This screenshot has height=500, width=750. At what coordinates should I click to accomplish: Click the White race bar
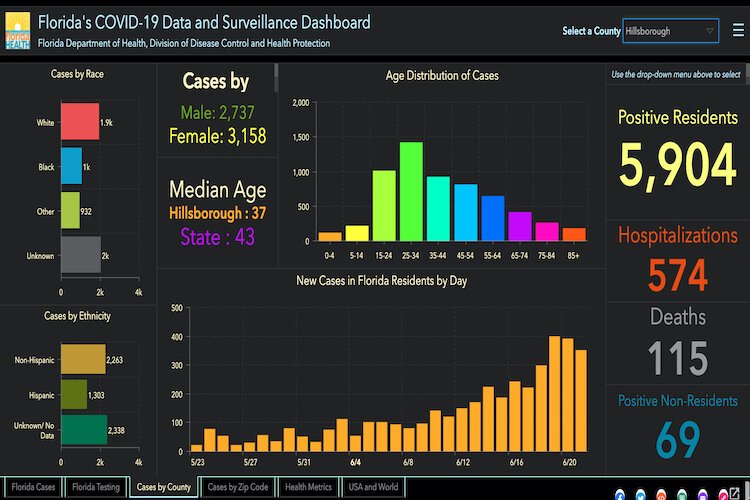(x=80, y=122)
